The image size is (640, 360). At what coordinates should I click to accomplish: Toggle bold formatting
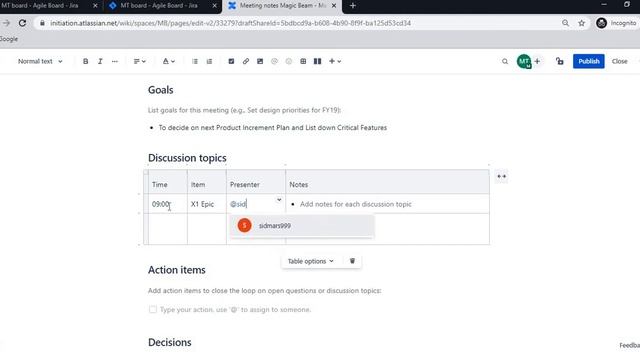pyautogui.click(x=85, y=61)
